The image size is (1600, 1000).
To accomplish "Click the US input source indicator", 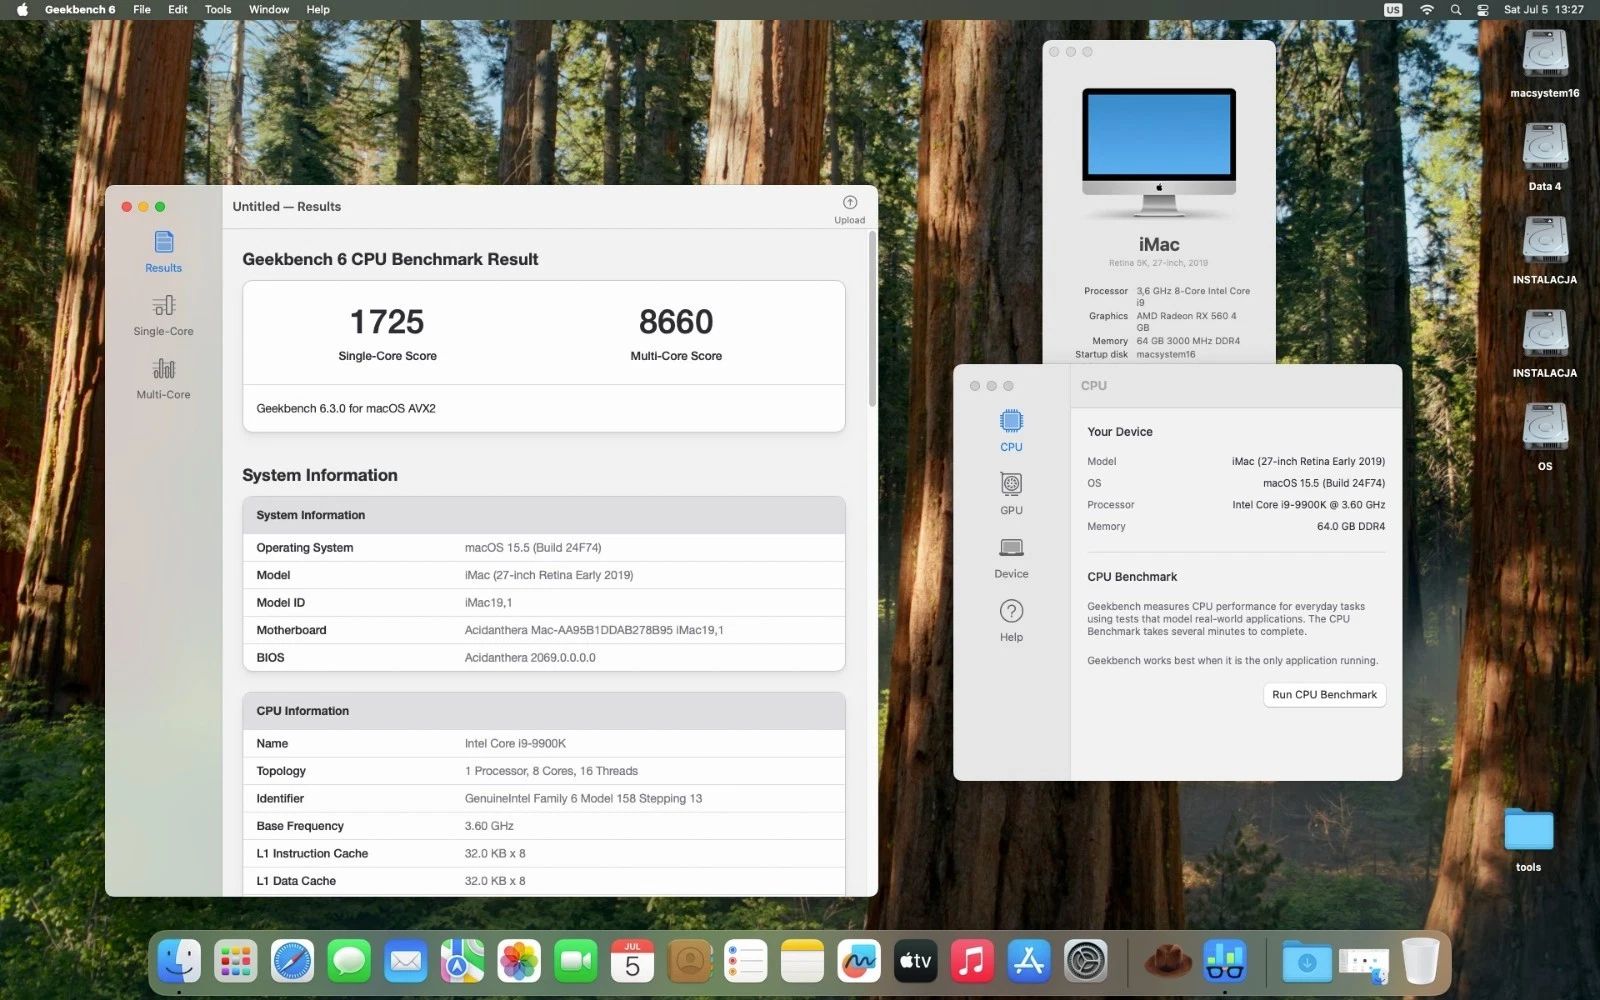I will tap(1393, 9).
